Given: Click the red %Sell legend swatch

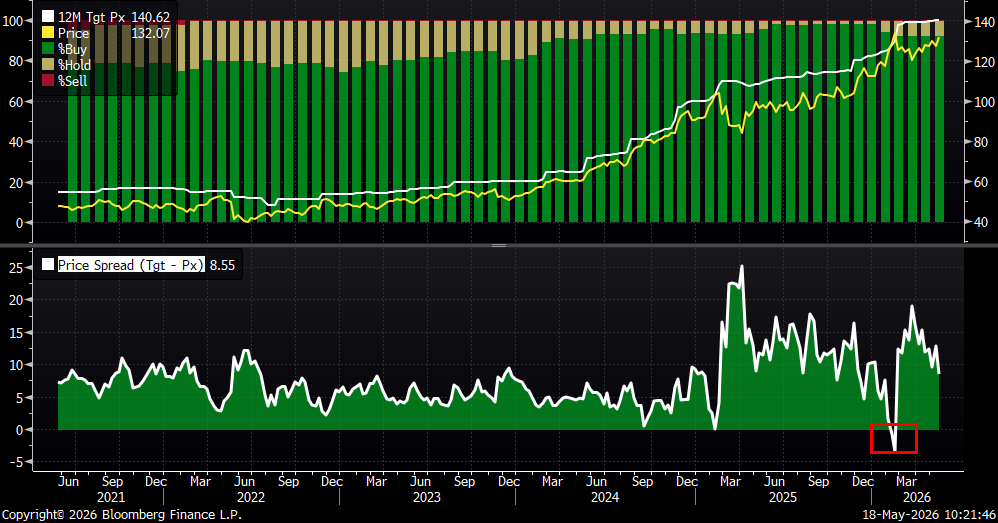Looking at the screenshot, I should point(48,80).
